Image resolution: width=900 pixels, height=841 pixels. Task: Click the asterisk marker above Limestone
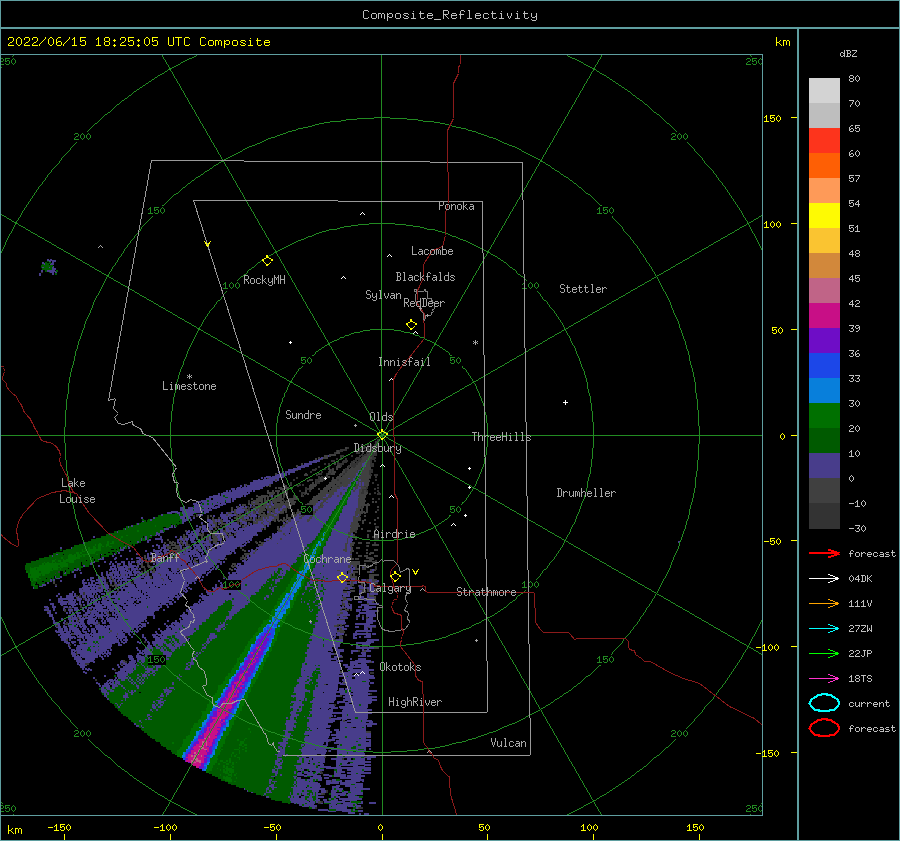189,377
